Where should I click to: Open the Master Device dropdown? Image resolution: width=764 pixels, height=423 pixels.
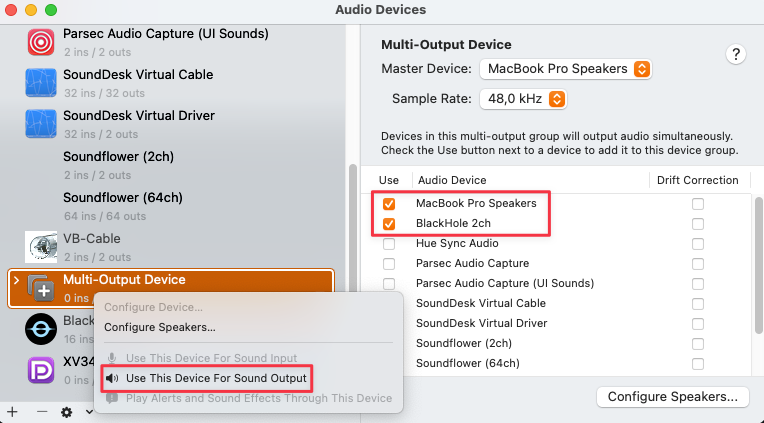point(566,69)
